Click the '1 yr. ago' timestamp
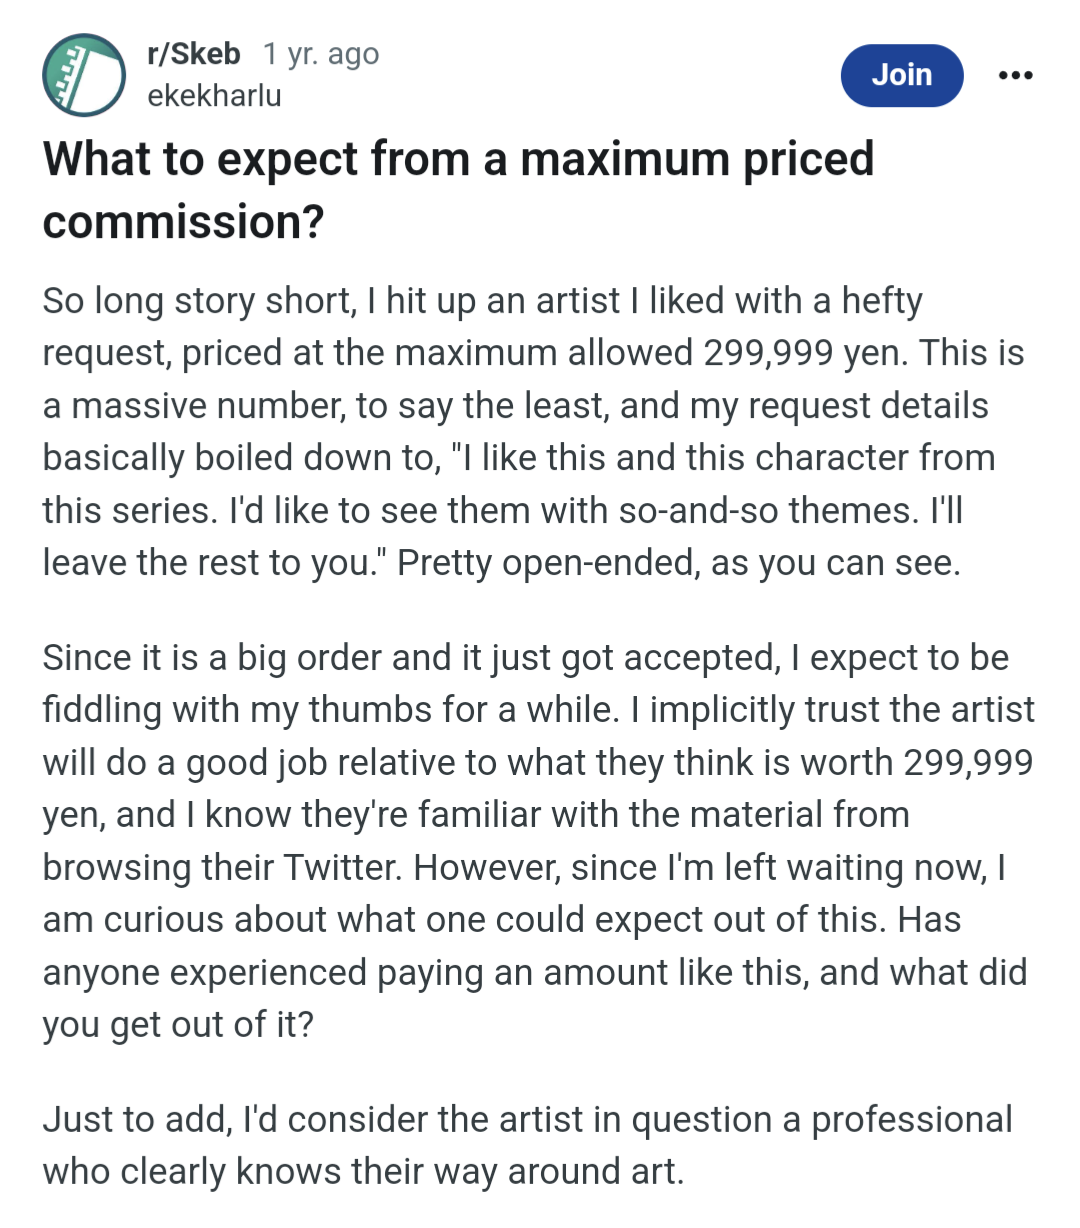 coord(321,54)
